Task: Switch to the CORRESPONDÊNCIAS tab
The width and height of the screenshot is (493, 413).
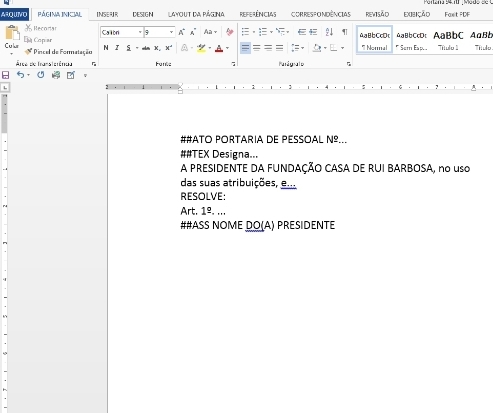Action: (321, 14)
